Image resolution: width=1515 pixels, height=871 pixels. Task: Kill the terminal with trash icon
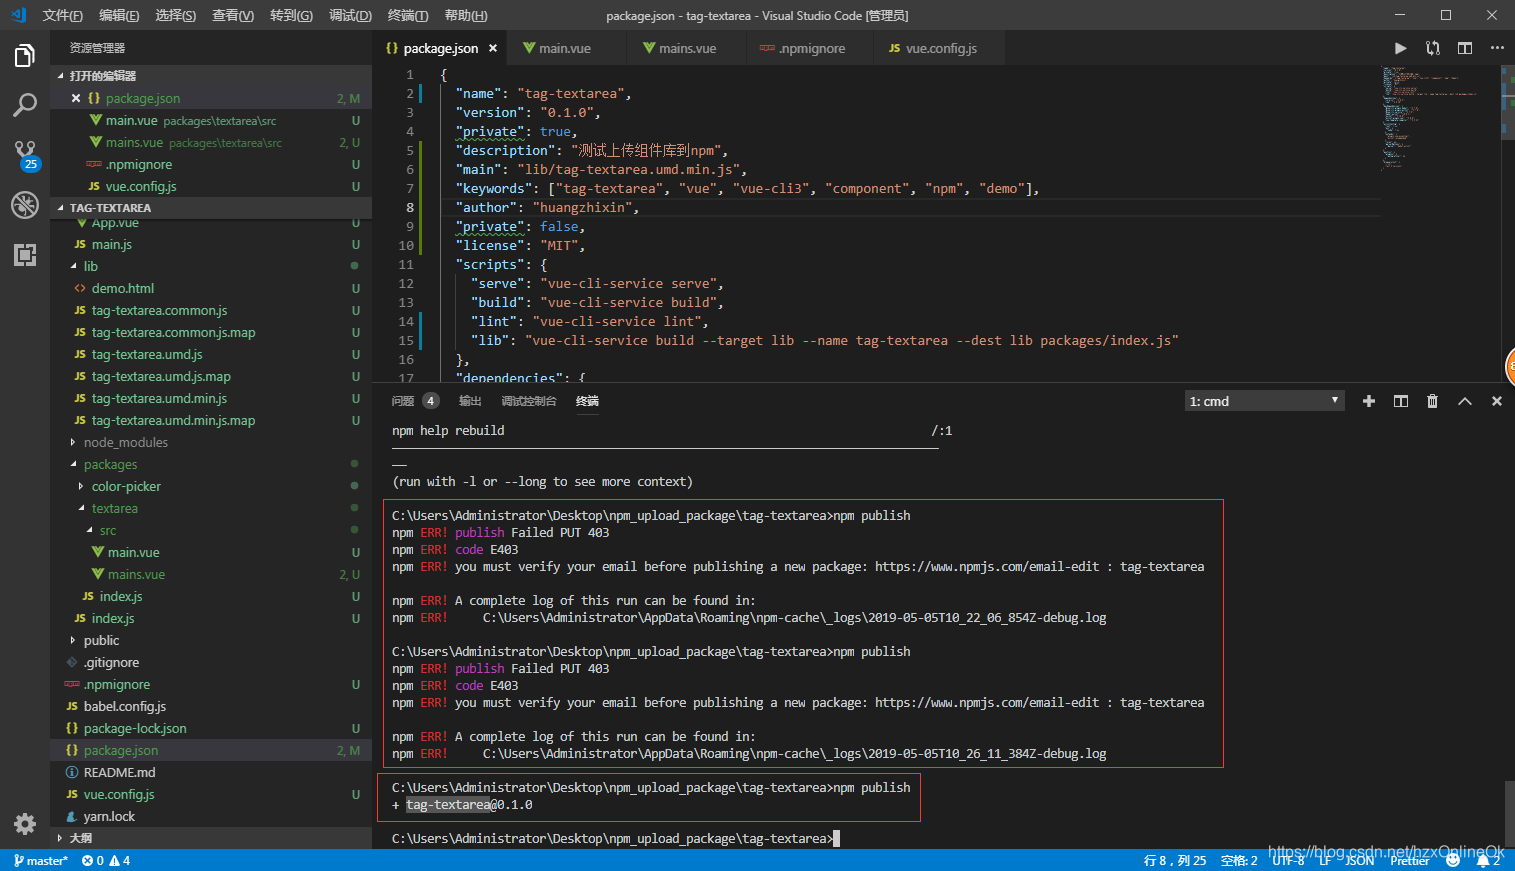(1432, 401)
